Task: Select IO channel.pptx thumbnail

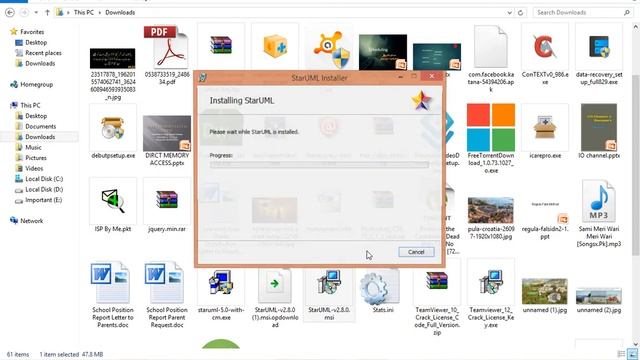Action: point(599,127)
